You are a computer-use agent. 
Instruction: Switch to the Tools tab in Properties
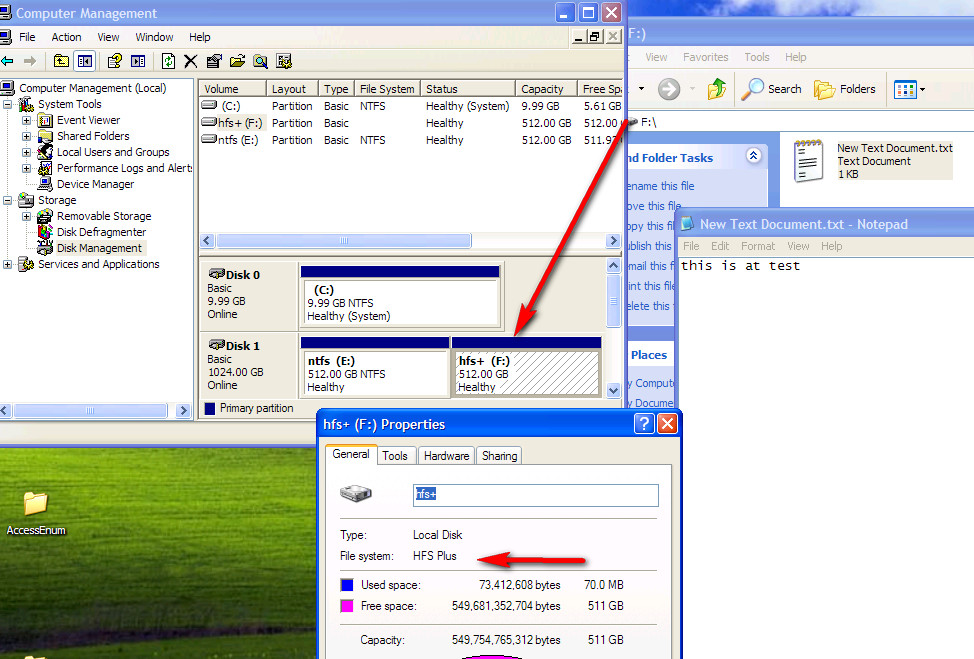[x=395, y=456]
